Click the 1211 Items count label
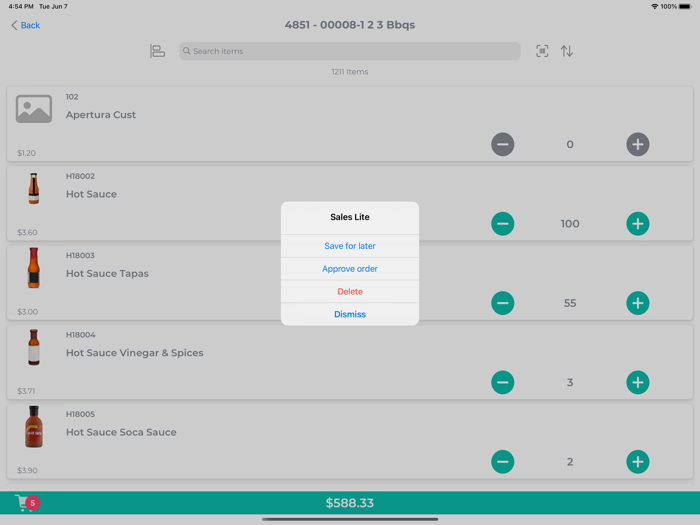 pyautogui.click(x=350, y=72)
